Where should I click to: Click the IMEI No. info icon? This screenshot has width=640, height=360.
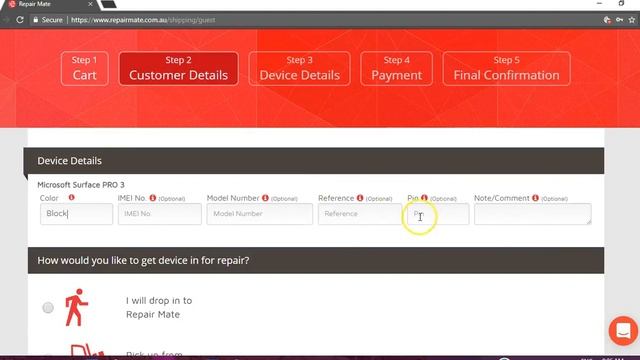pyautogui.click(x=153, y=198)
